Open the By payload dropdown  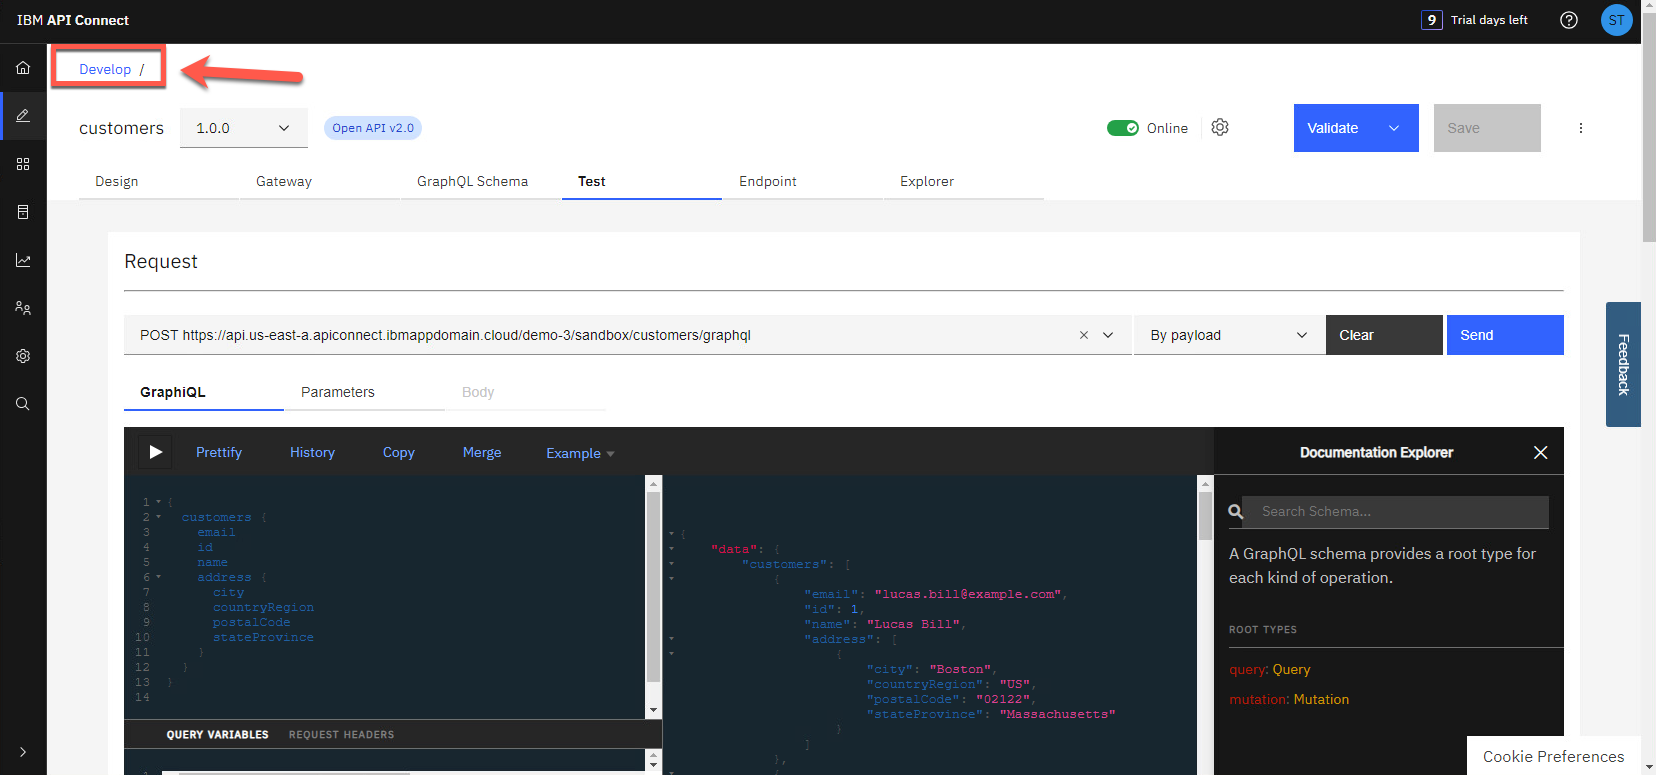tap(1228, 335)
